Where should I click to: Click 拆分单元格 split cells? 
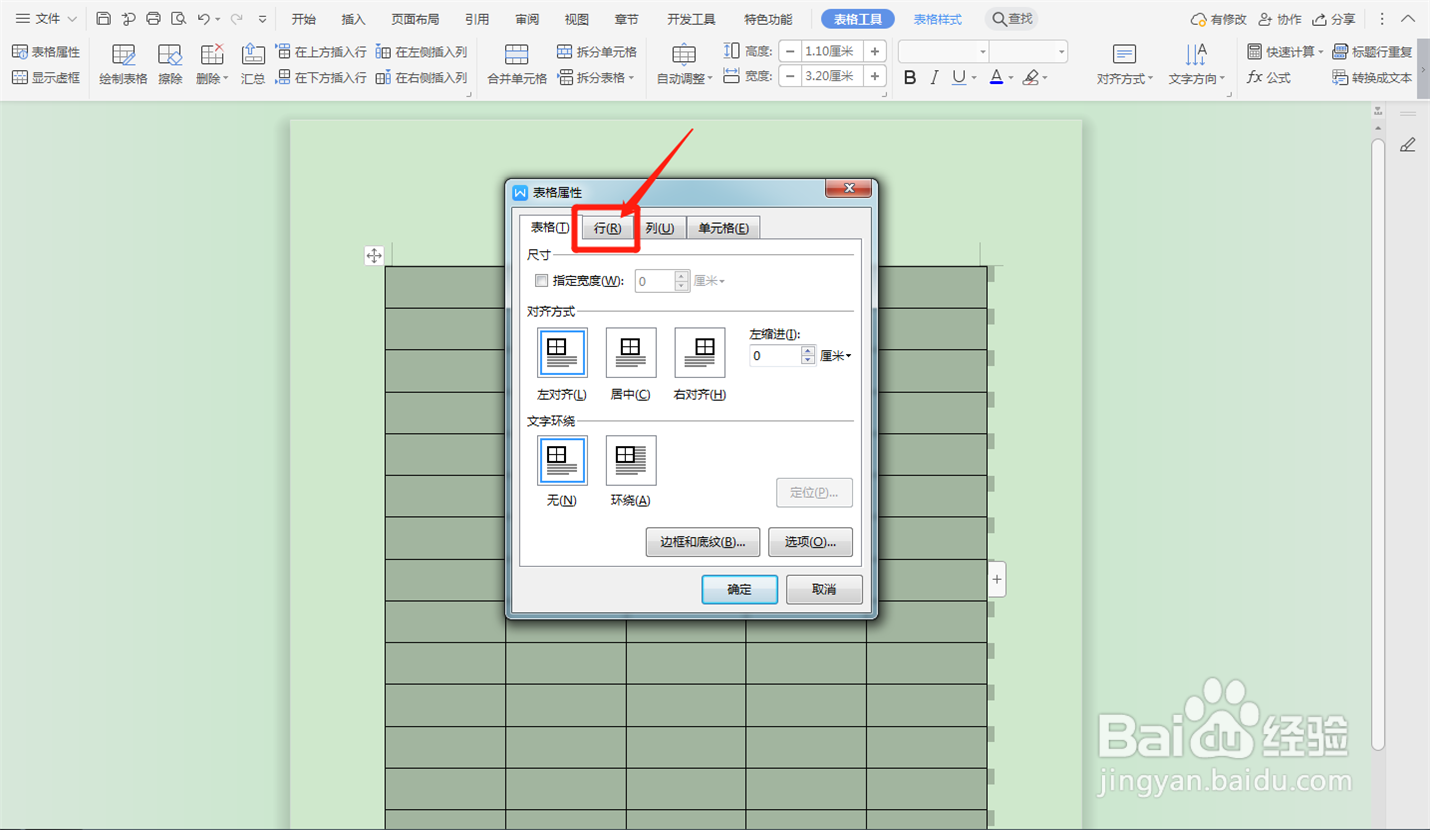(597, 52)
